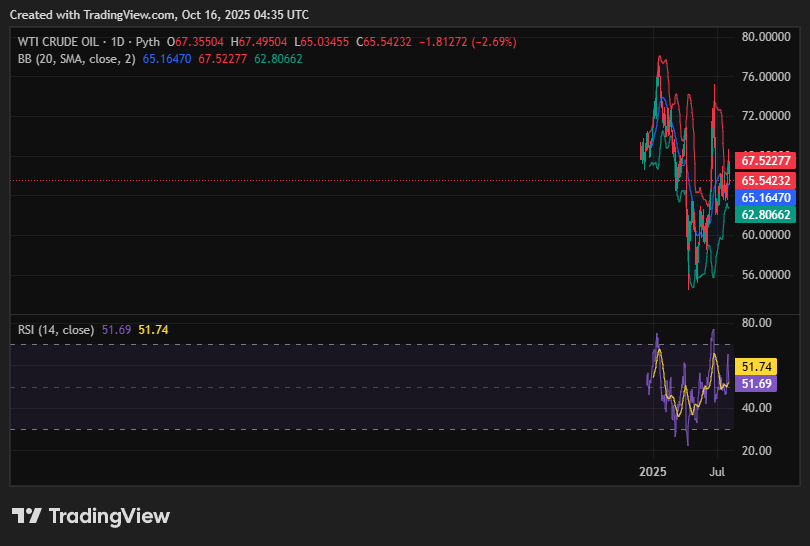The height and width of the screenshot is (546, 810).
Task: Click the red 67.52277 upper band price label
Action: click(x=766, y=161)
